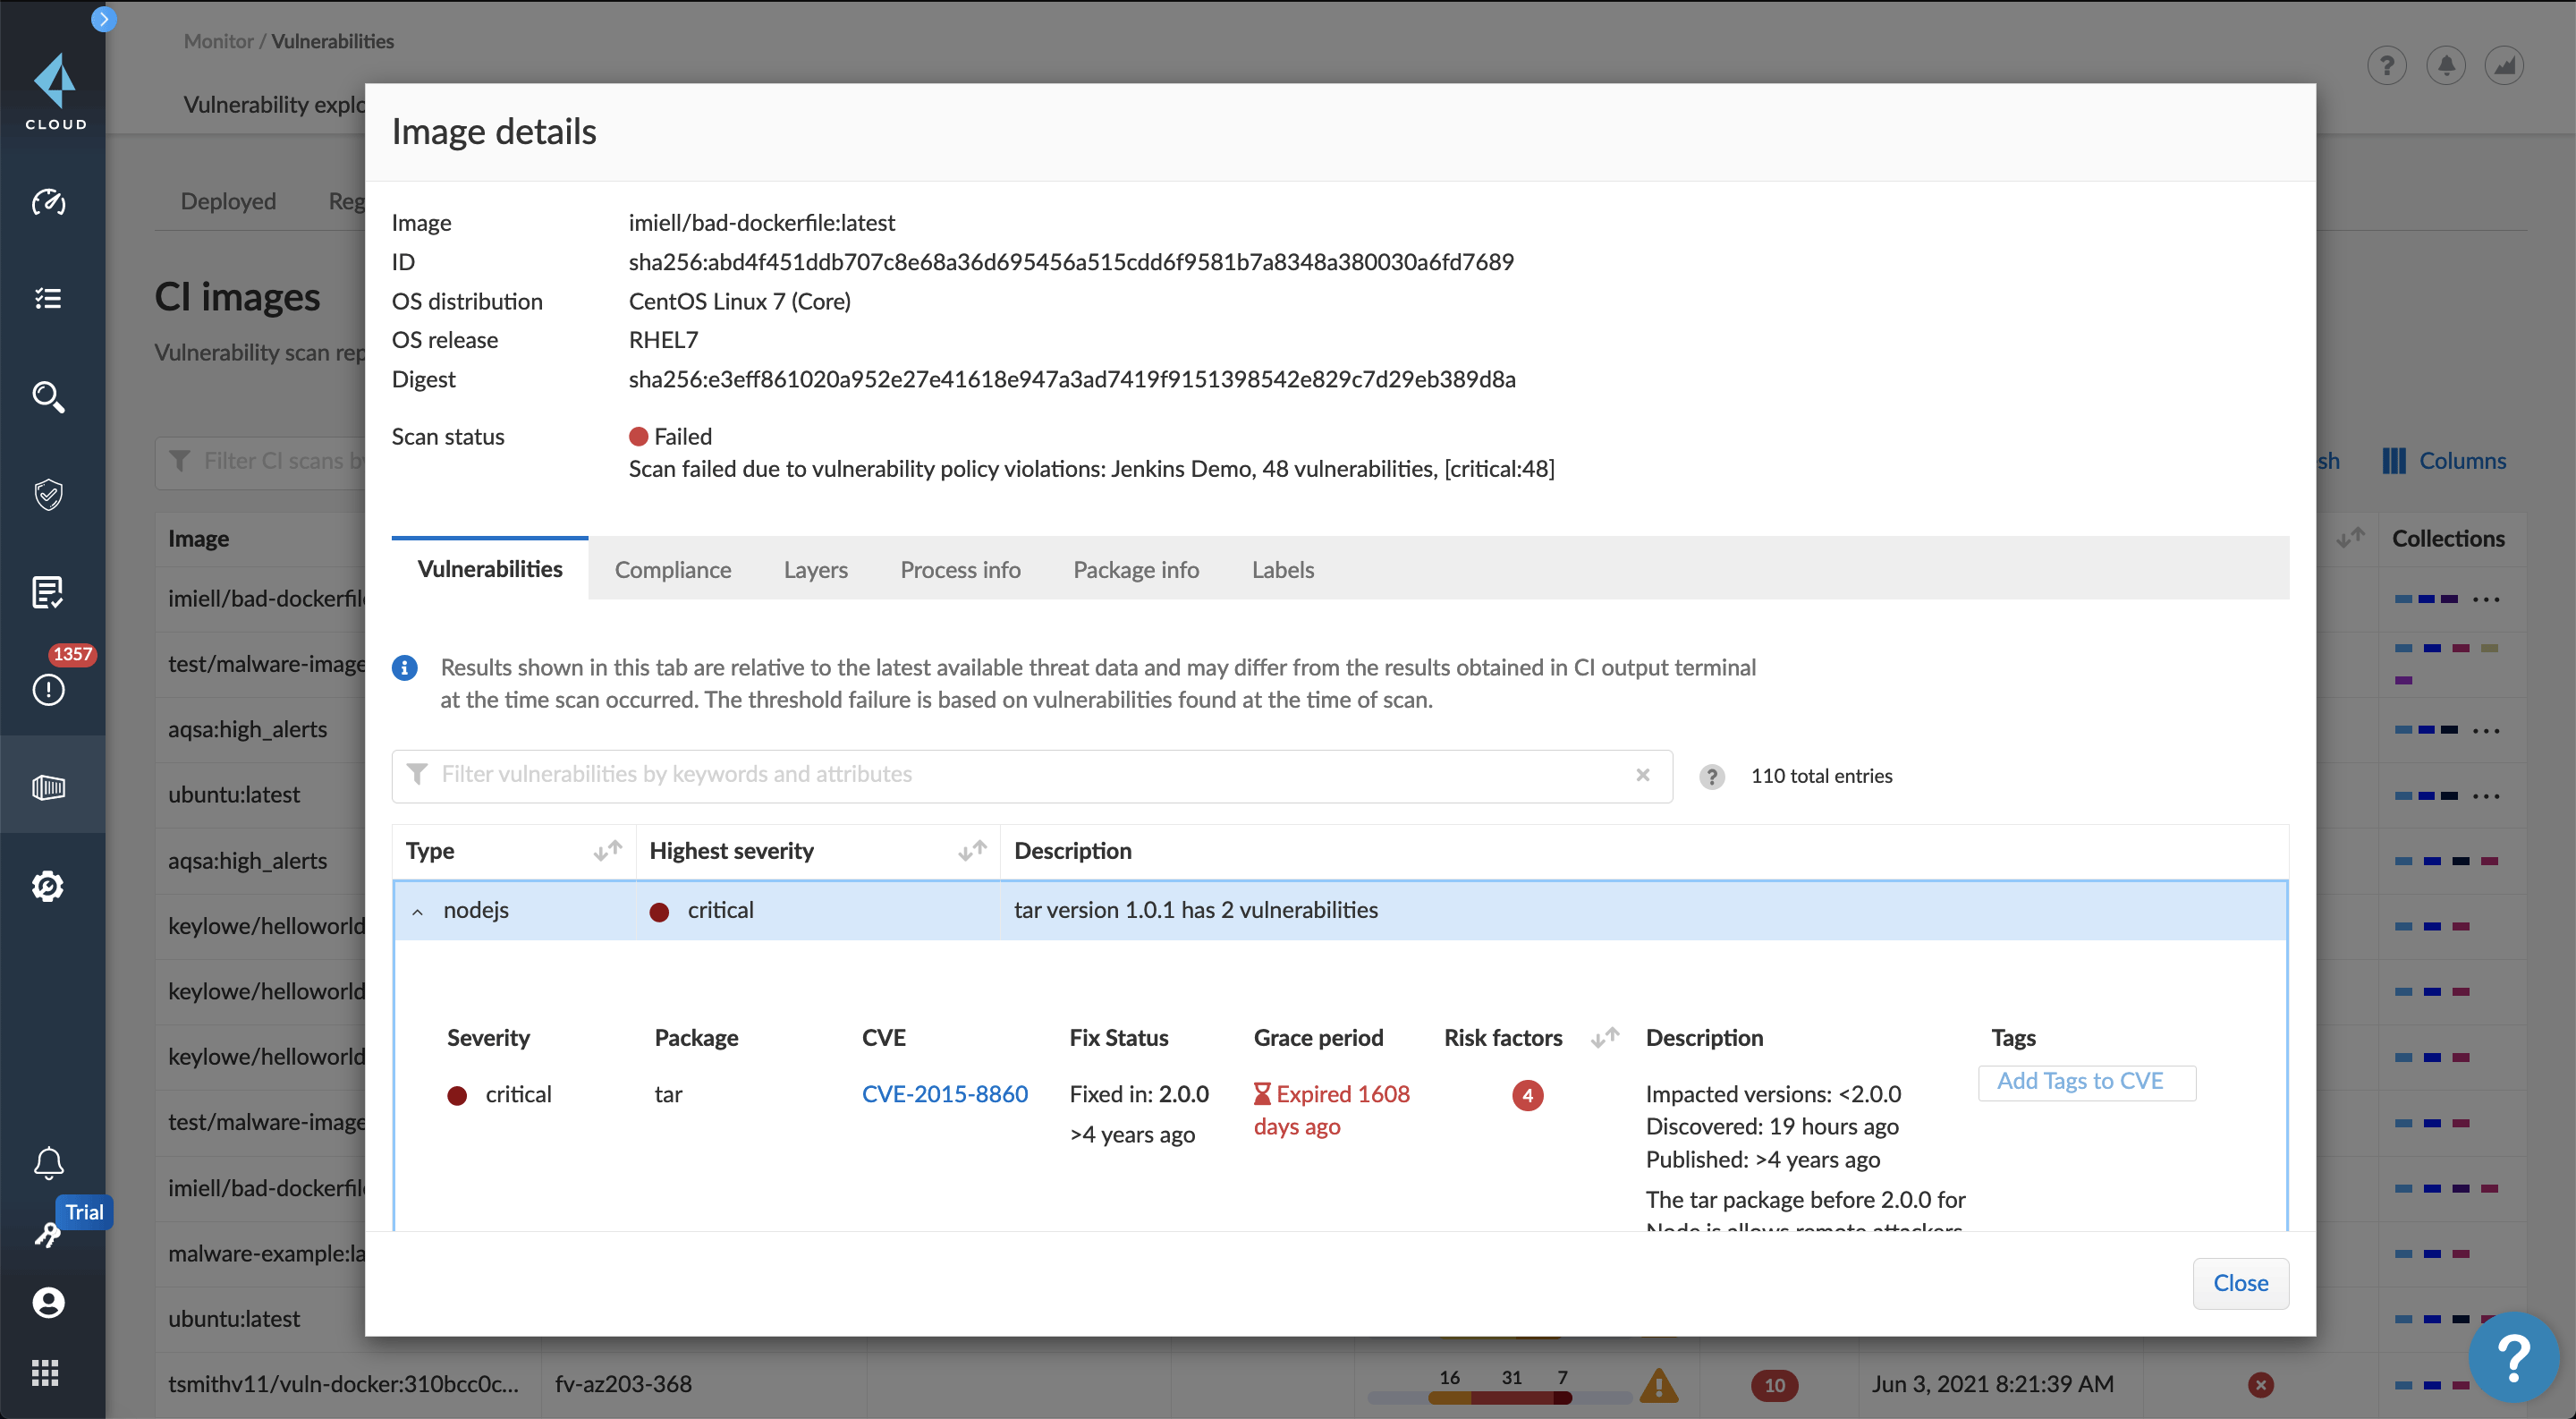Viewport: 2576px width, 1419px height.
Task: Open the Dashboard speedometer icon in sidebar
Action: pos(47,203)
